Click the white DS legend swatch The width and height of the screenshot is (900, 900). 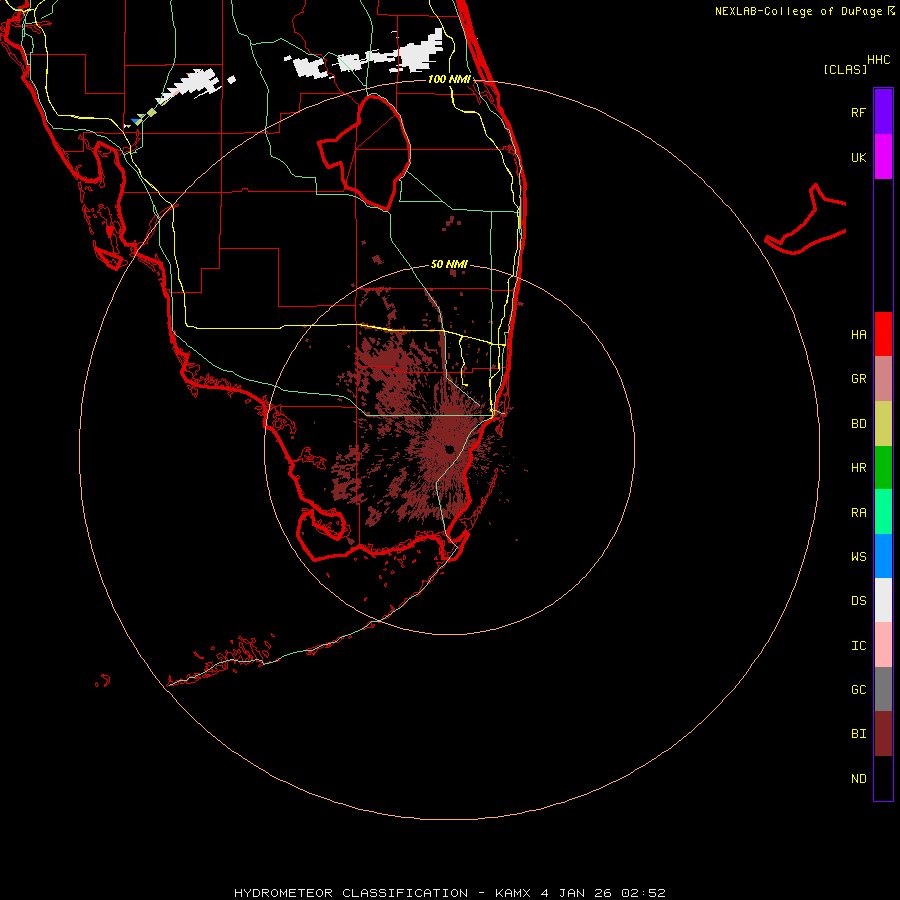[x=883, y=600]
